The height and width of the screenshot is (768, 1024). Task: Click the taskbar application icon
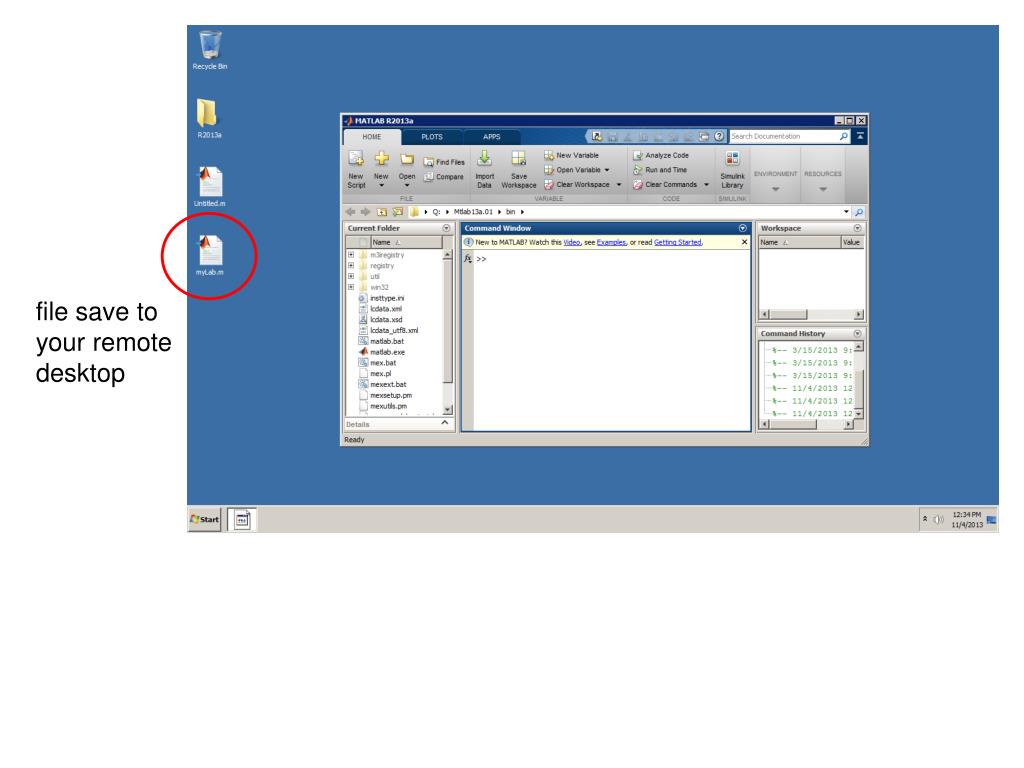[242, 520]
